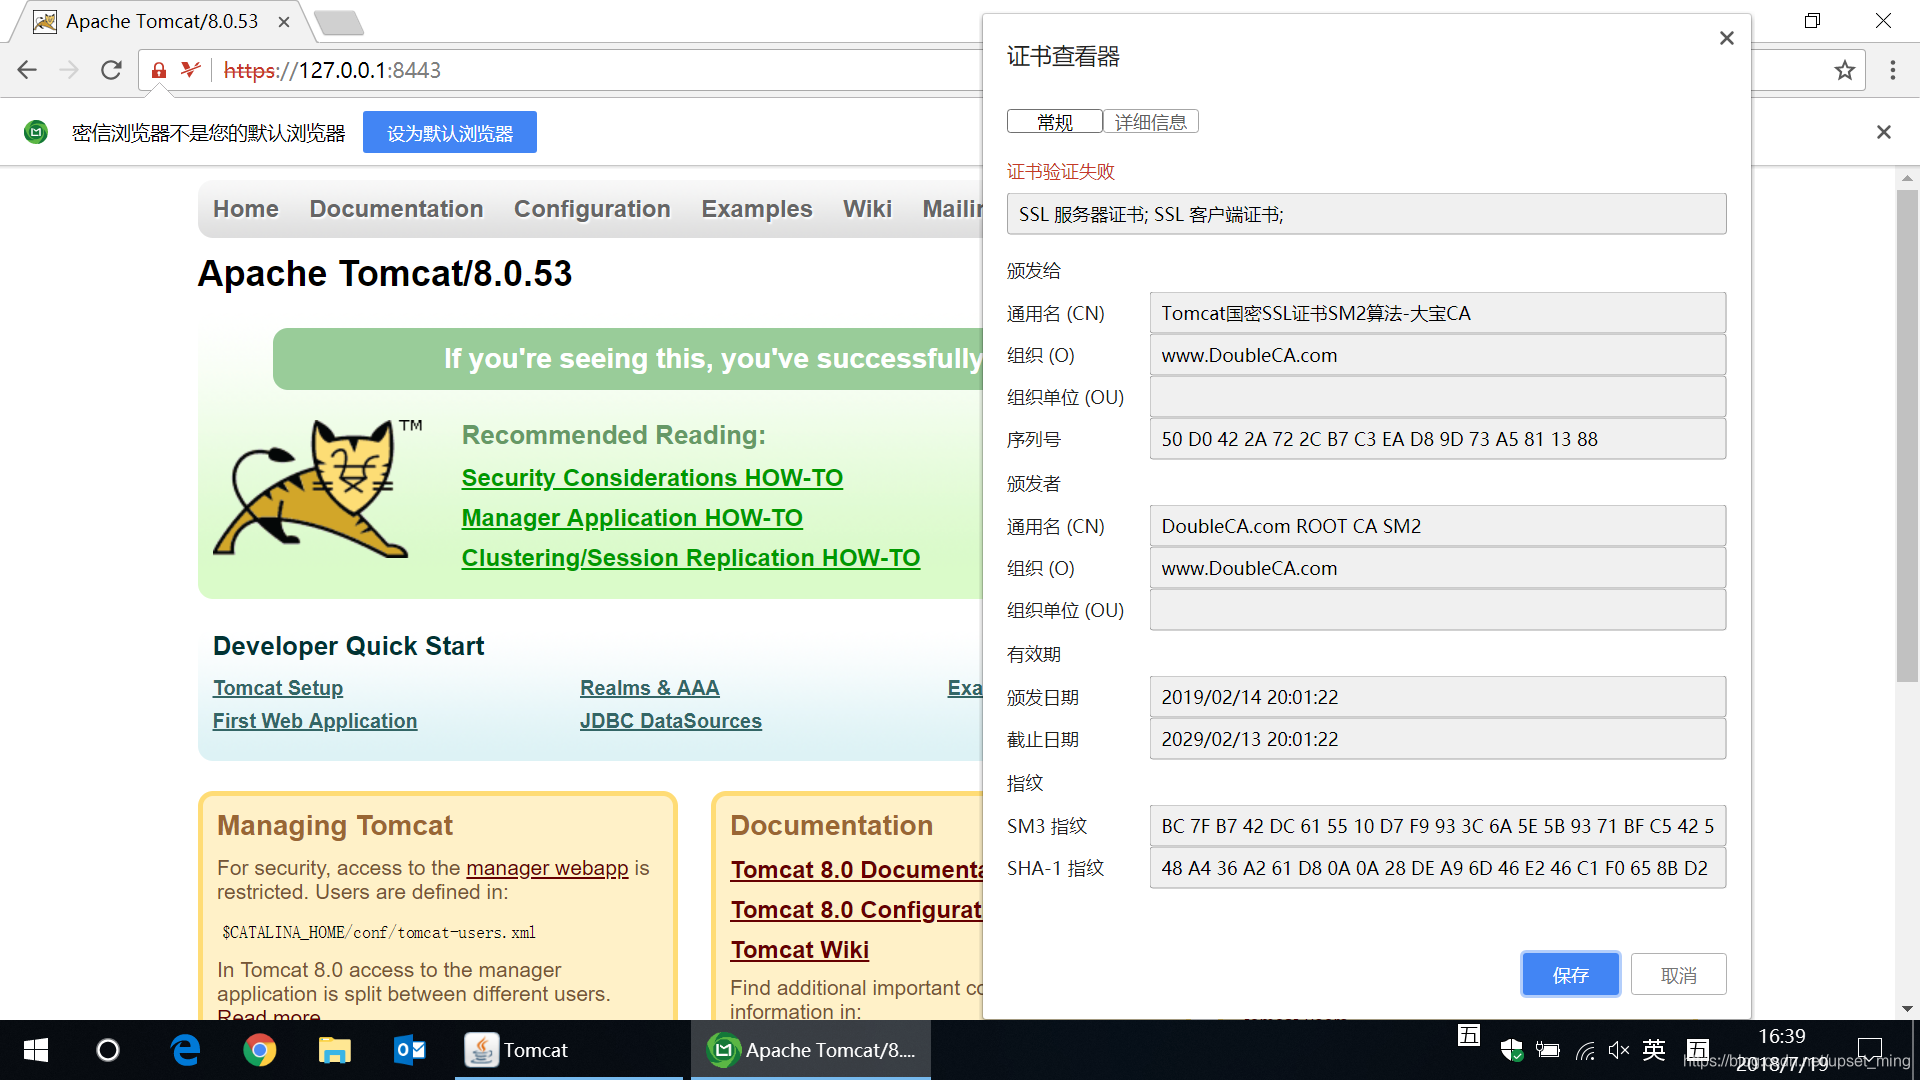This screenshot has width=1920, height=1080.
Task: Click the 截止日期 2029/02/13 field
Action: pyautogui.click(x=1438, y=739)
